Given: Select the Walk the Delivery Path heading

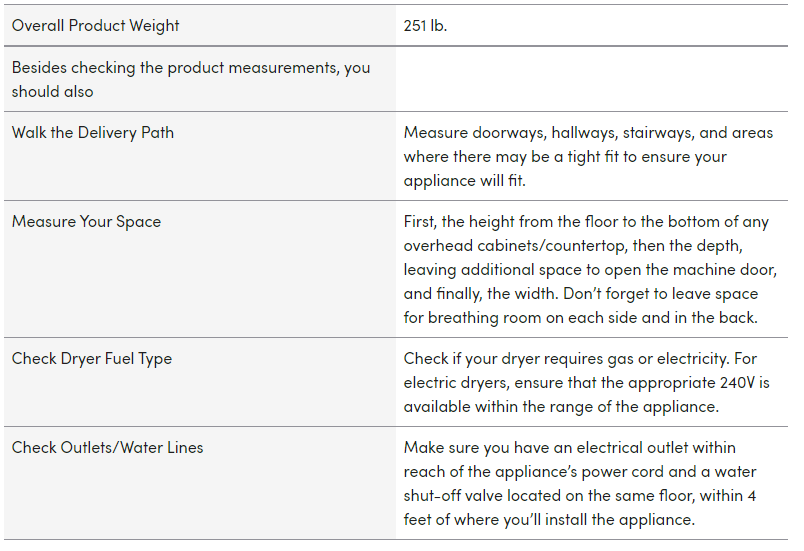Looking at the screenshot, I should pos(93,133).
